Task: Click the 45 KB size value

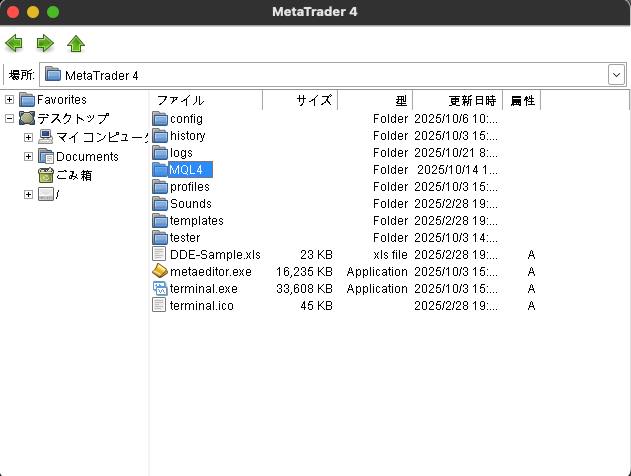Action: [316, 305]
